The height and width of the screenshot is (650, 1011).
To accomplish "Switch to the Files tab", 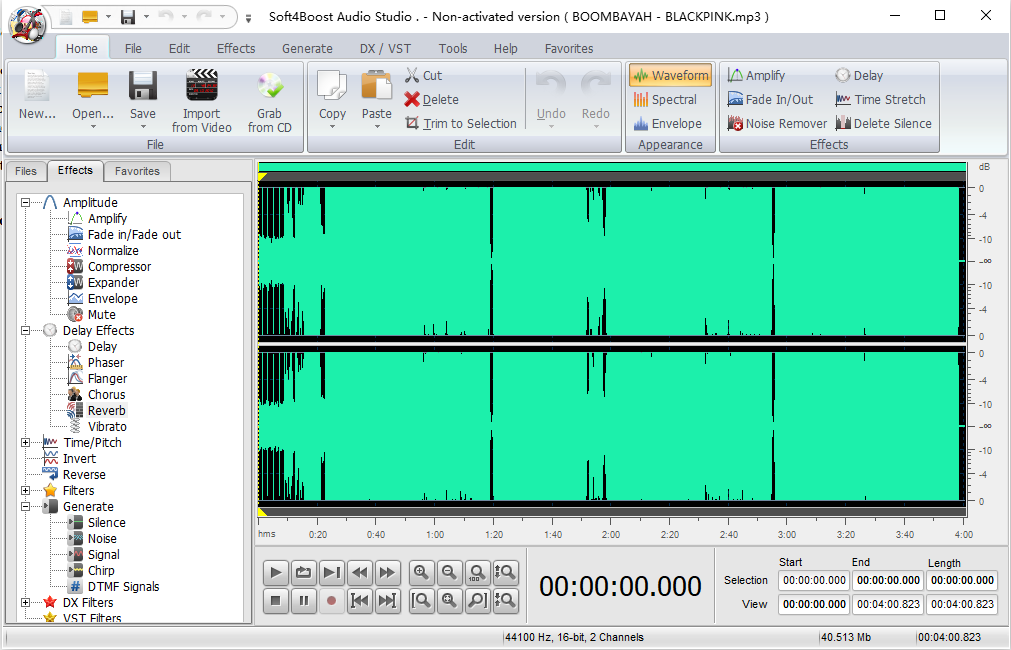I will (26, 171).
